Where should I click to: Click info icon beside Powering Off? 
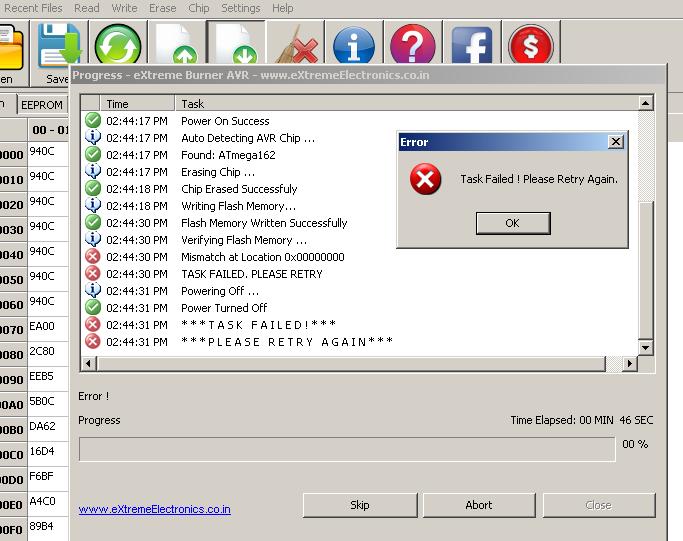(93, 291)
